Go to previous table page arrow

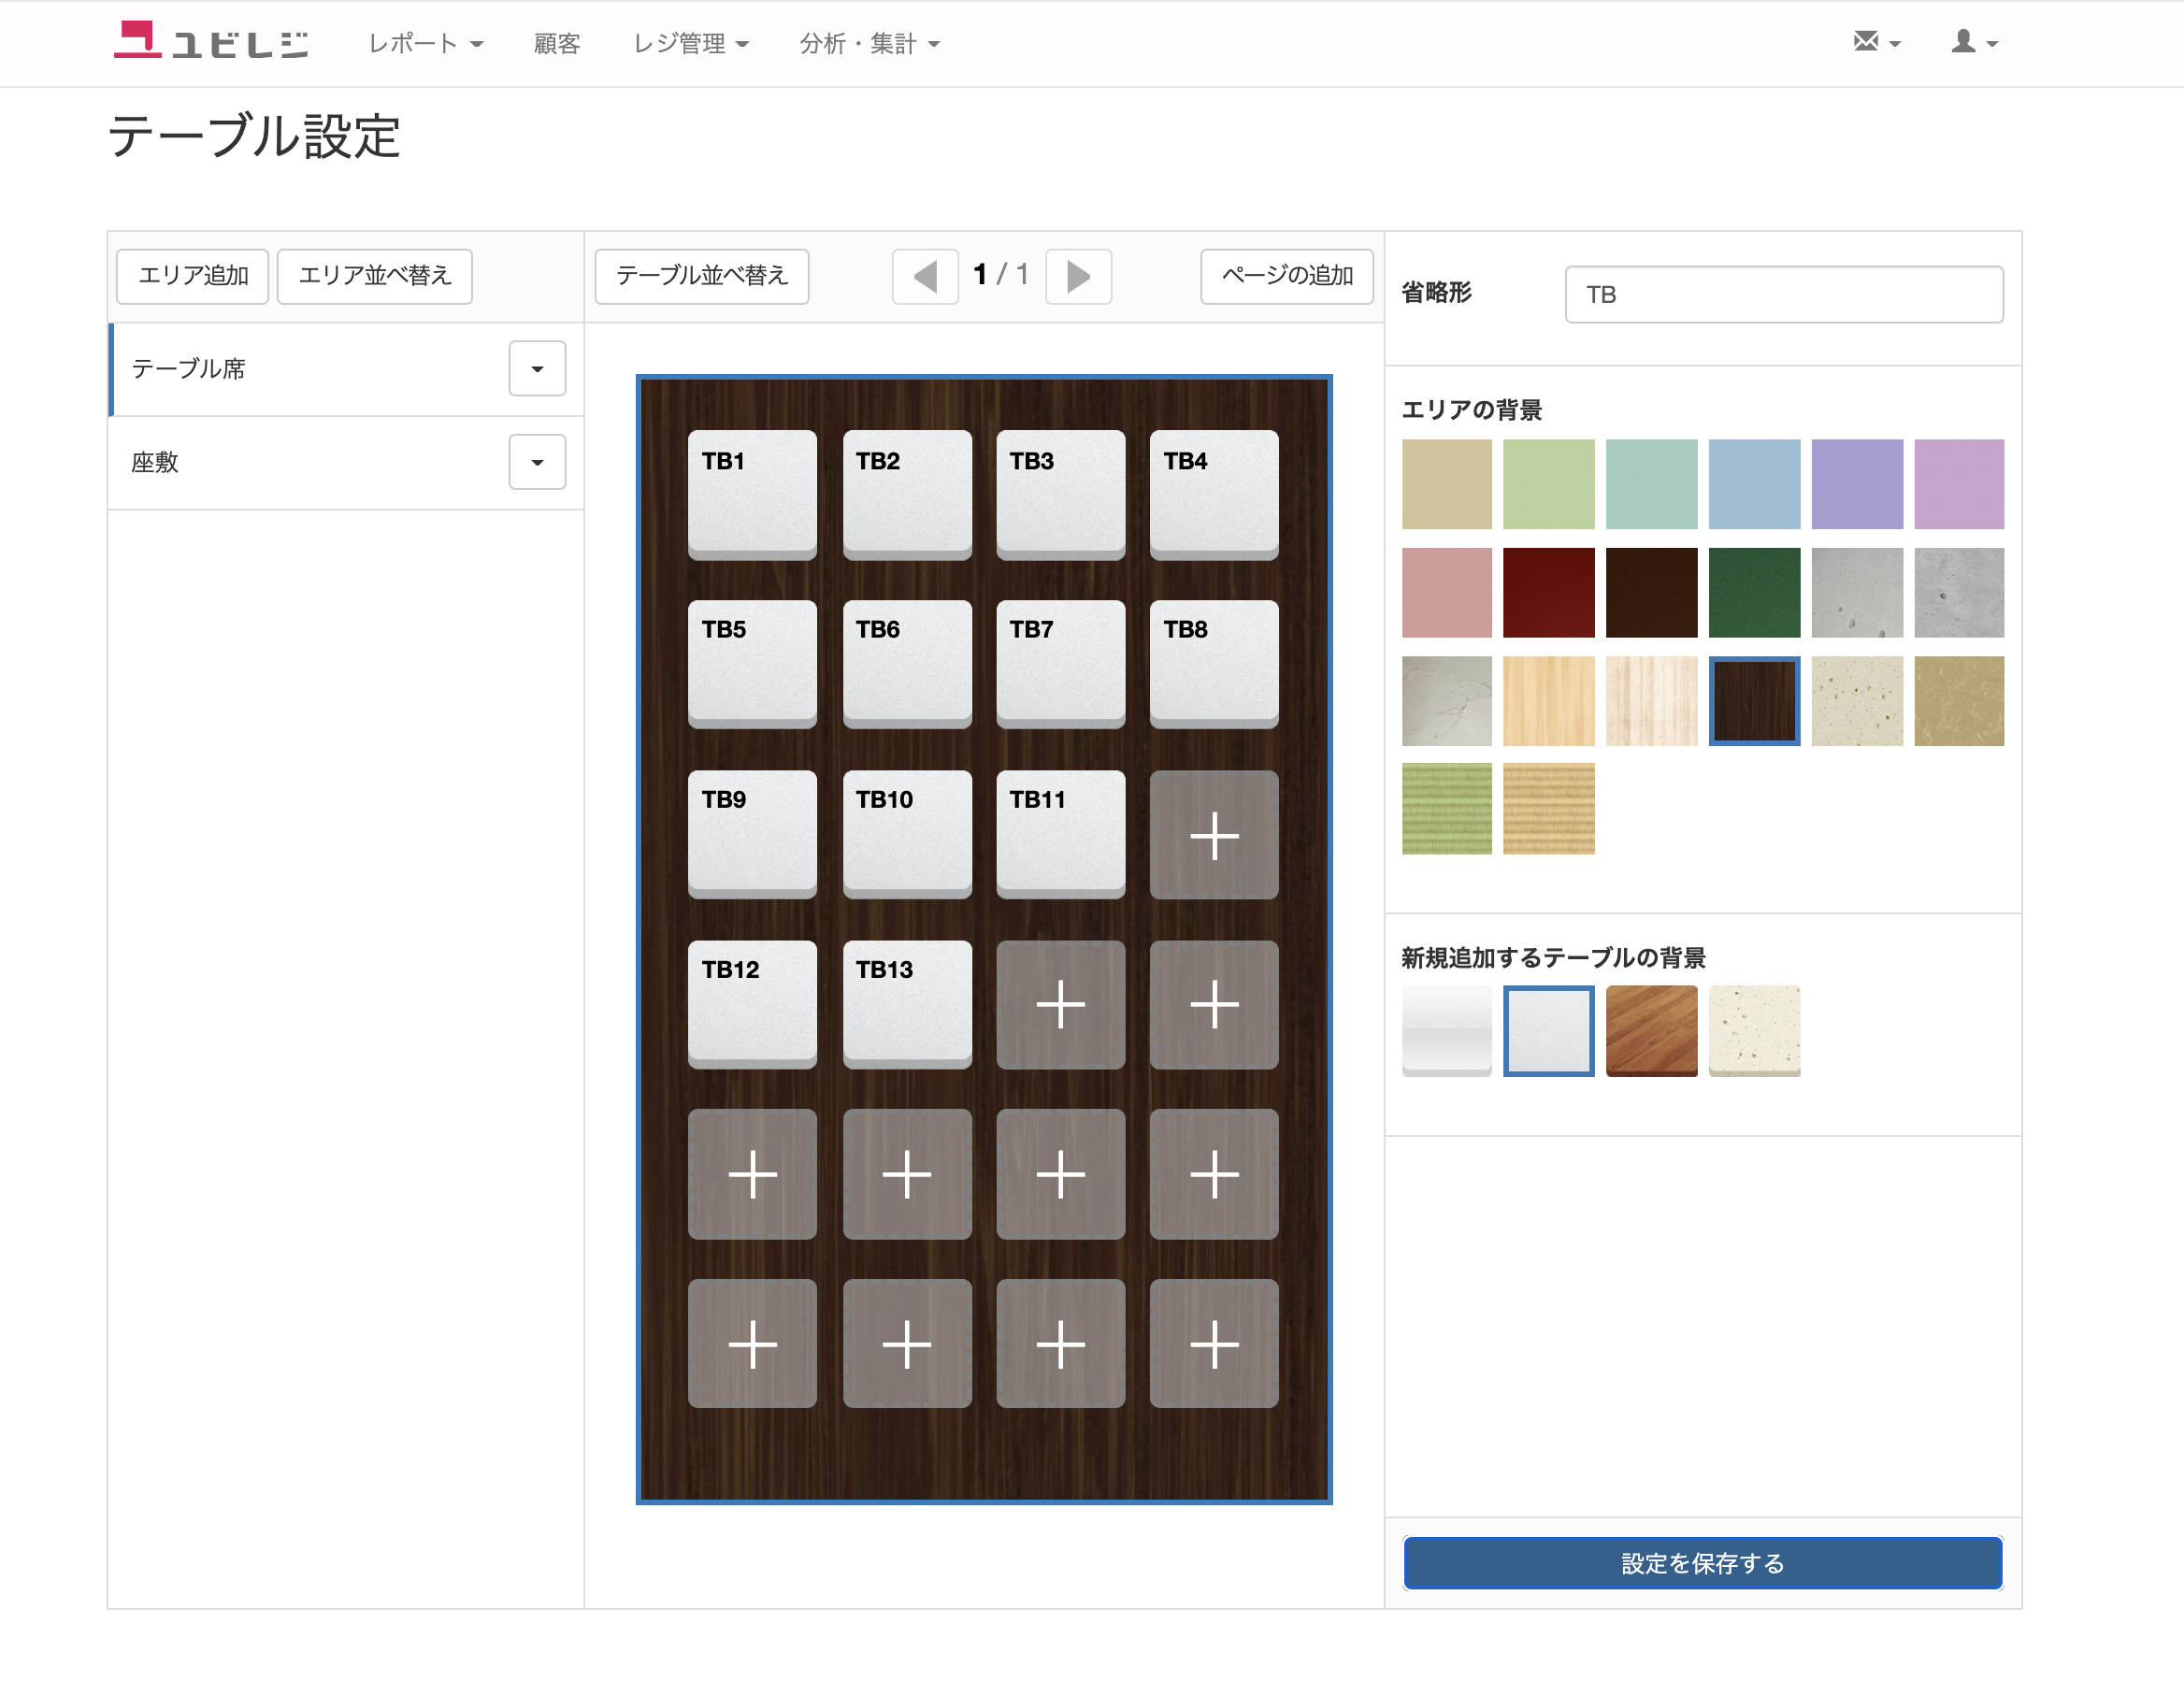(925, 276)
